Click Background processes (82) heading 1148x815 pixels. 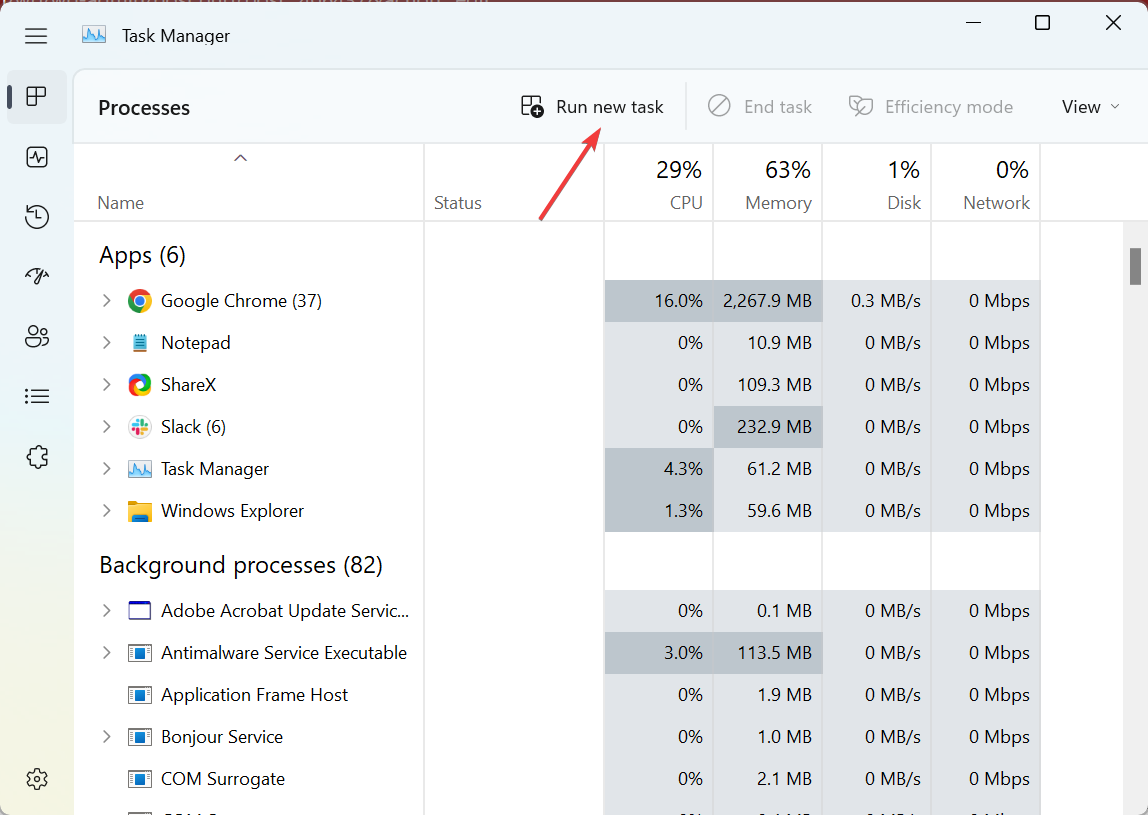241,565
